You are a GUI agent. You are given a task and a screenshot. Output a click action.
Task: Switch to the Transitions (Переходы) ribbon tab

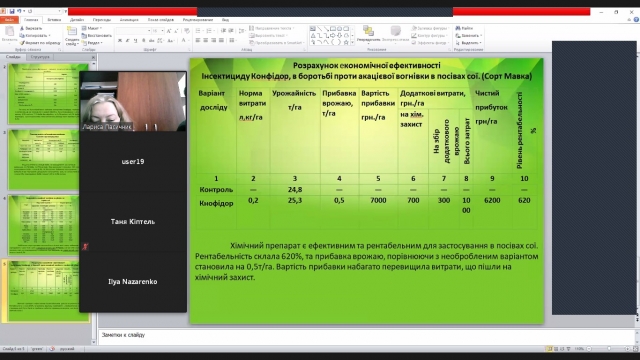tap(102, 20)
